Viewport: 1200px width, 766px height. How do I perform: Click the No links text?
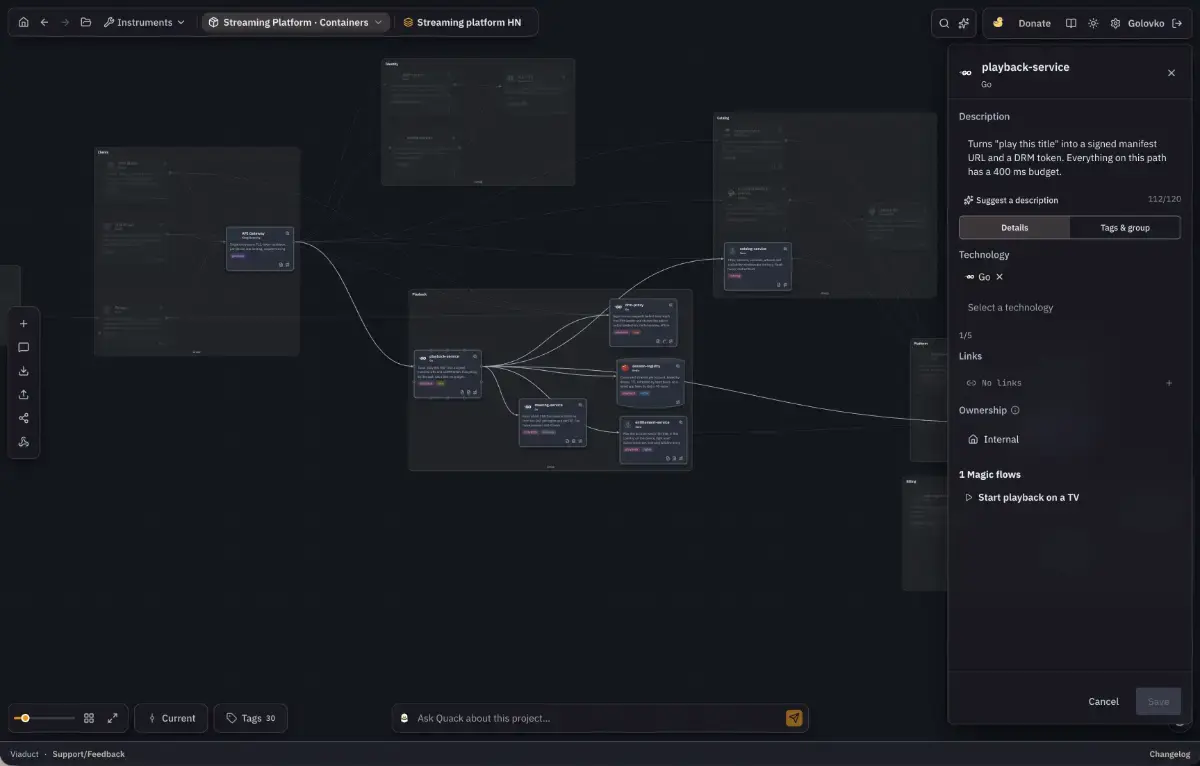point(1001,383)
